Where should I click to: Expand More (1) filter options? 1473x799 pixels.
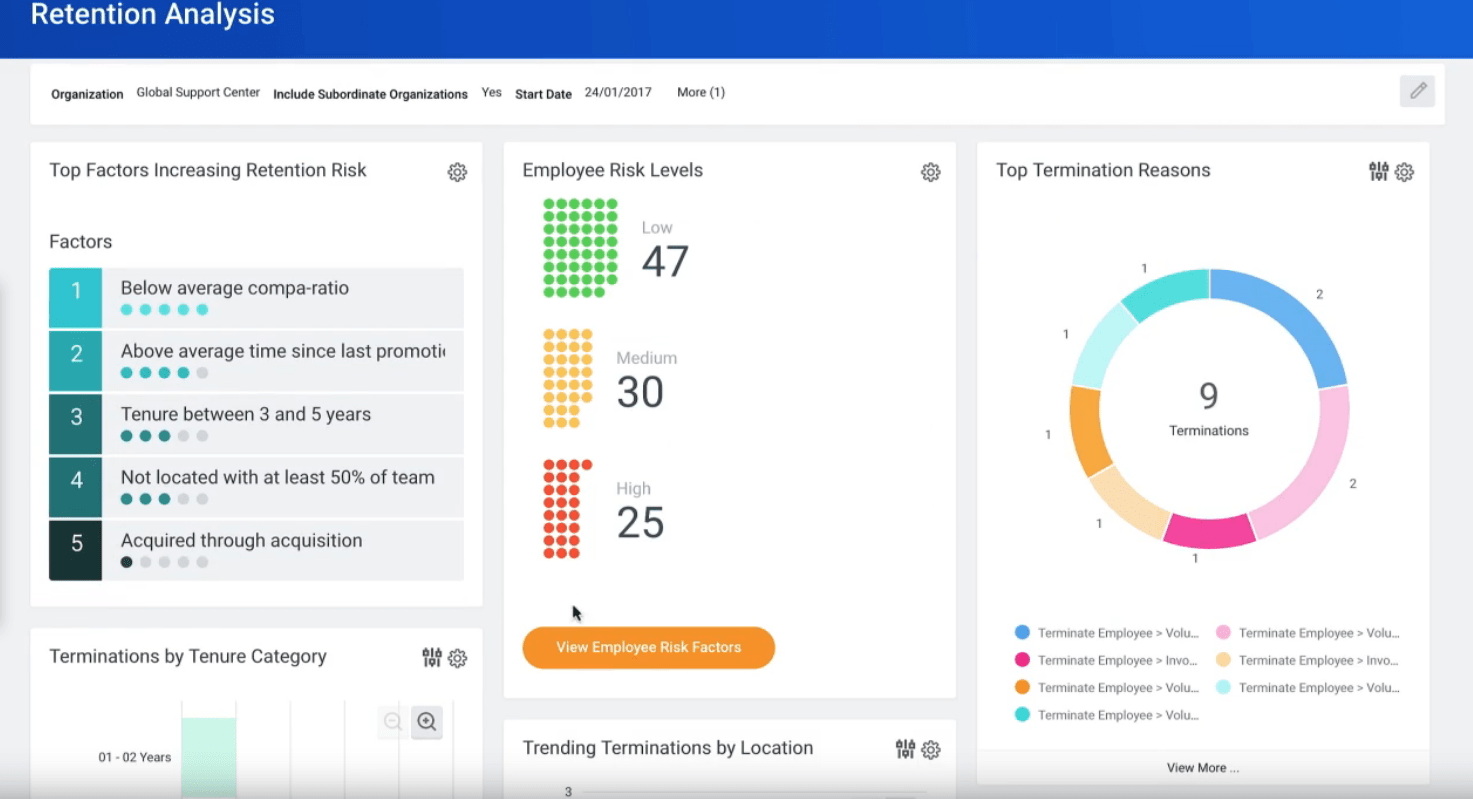click(701, 92)
